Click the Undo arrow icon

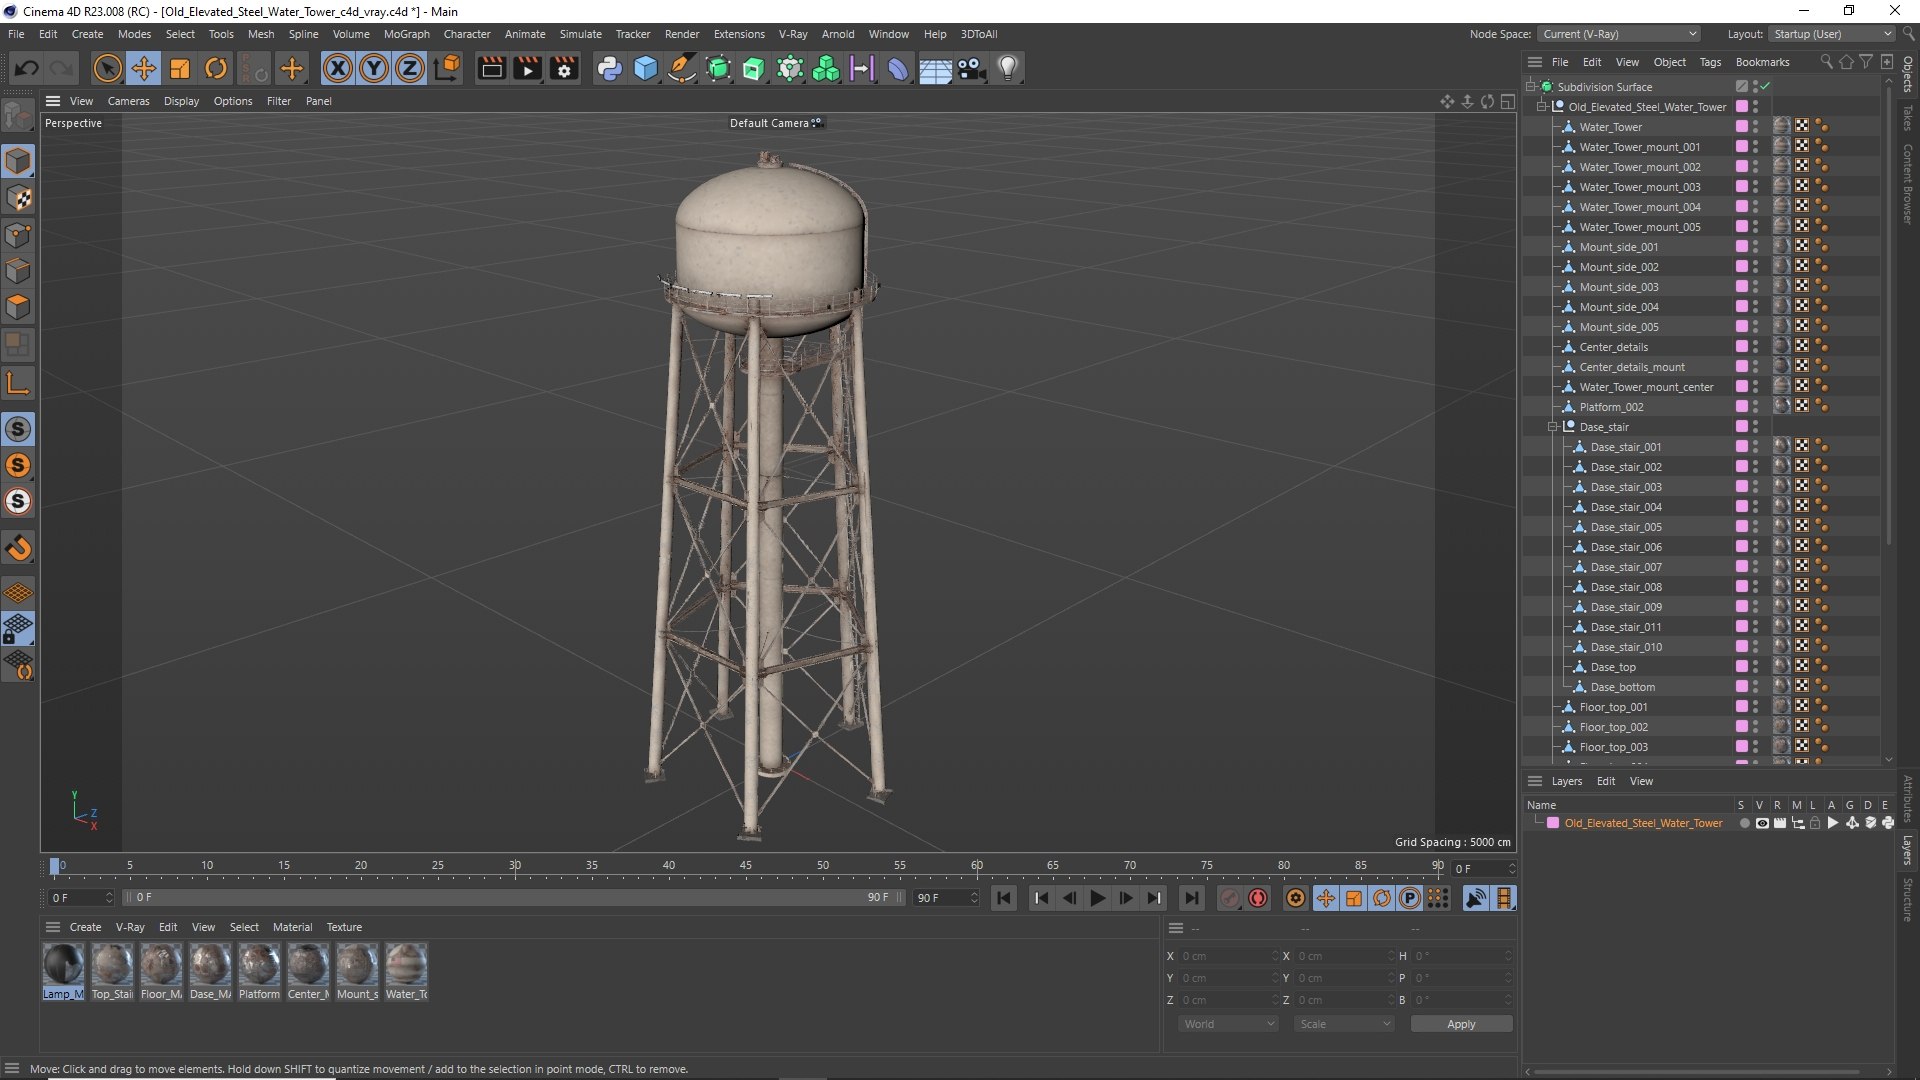point(27,68)
